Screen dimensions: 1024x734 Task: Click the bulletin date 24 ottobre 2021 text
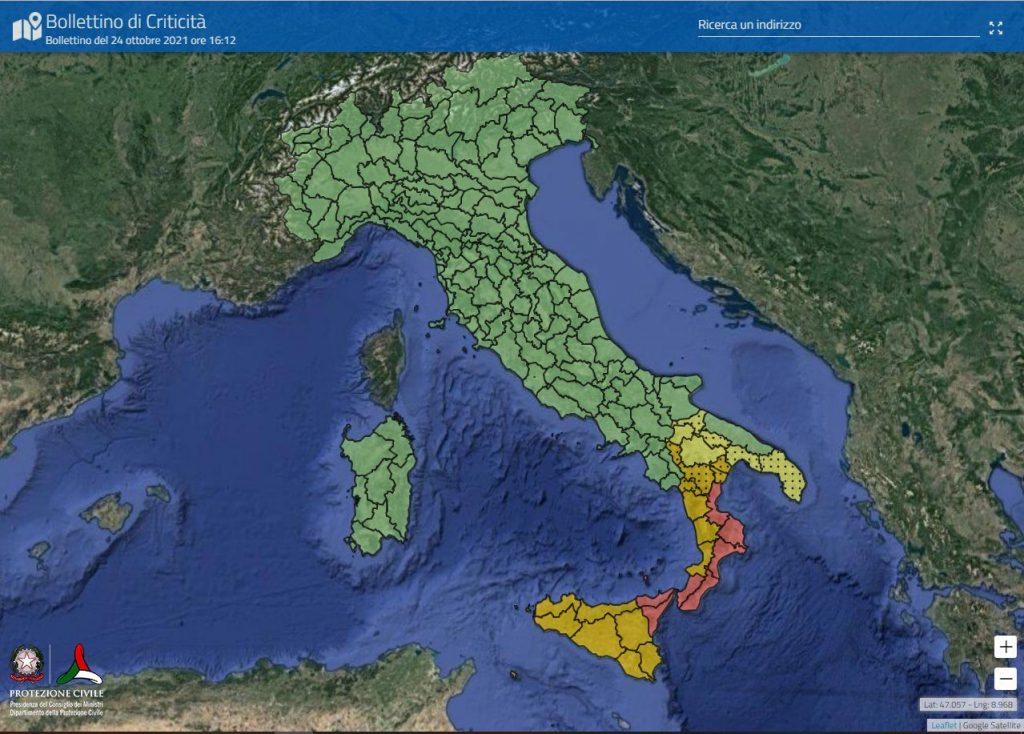tap(140, 41)
